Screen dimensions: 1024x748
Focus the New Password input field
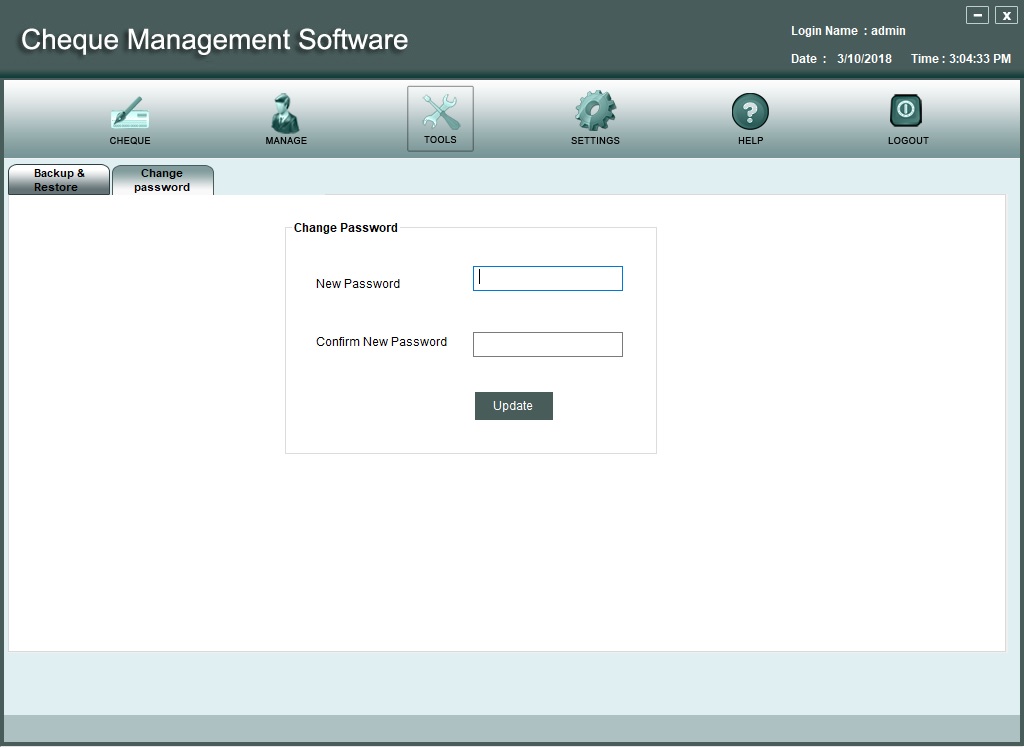[548, 278]
